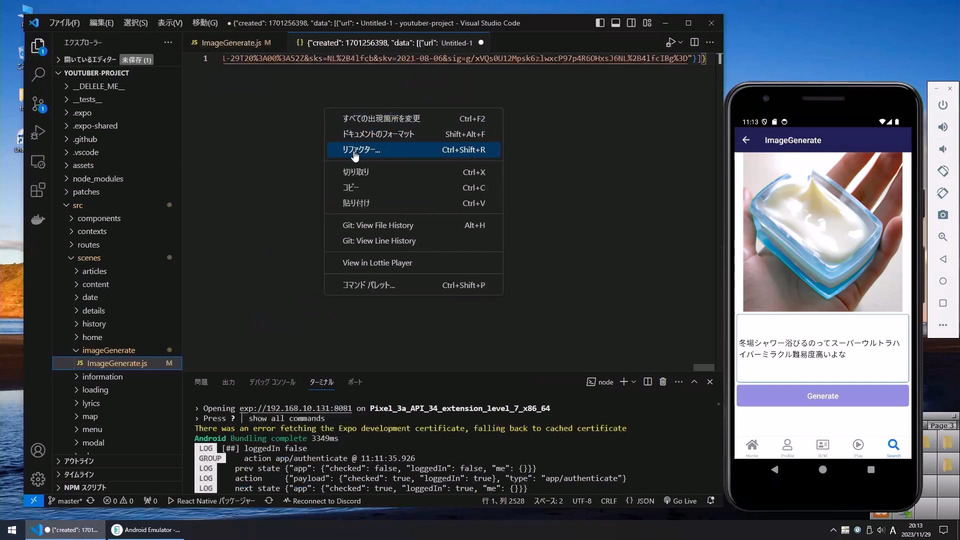Viewport: 960px width, 540px height.
Task: Collapse the imageGenerate folder
Action: click(x=108, y=350)
